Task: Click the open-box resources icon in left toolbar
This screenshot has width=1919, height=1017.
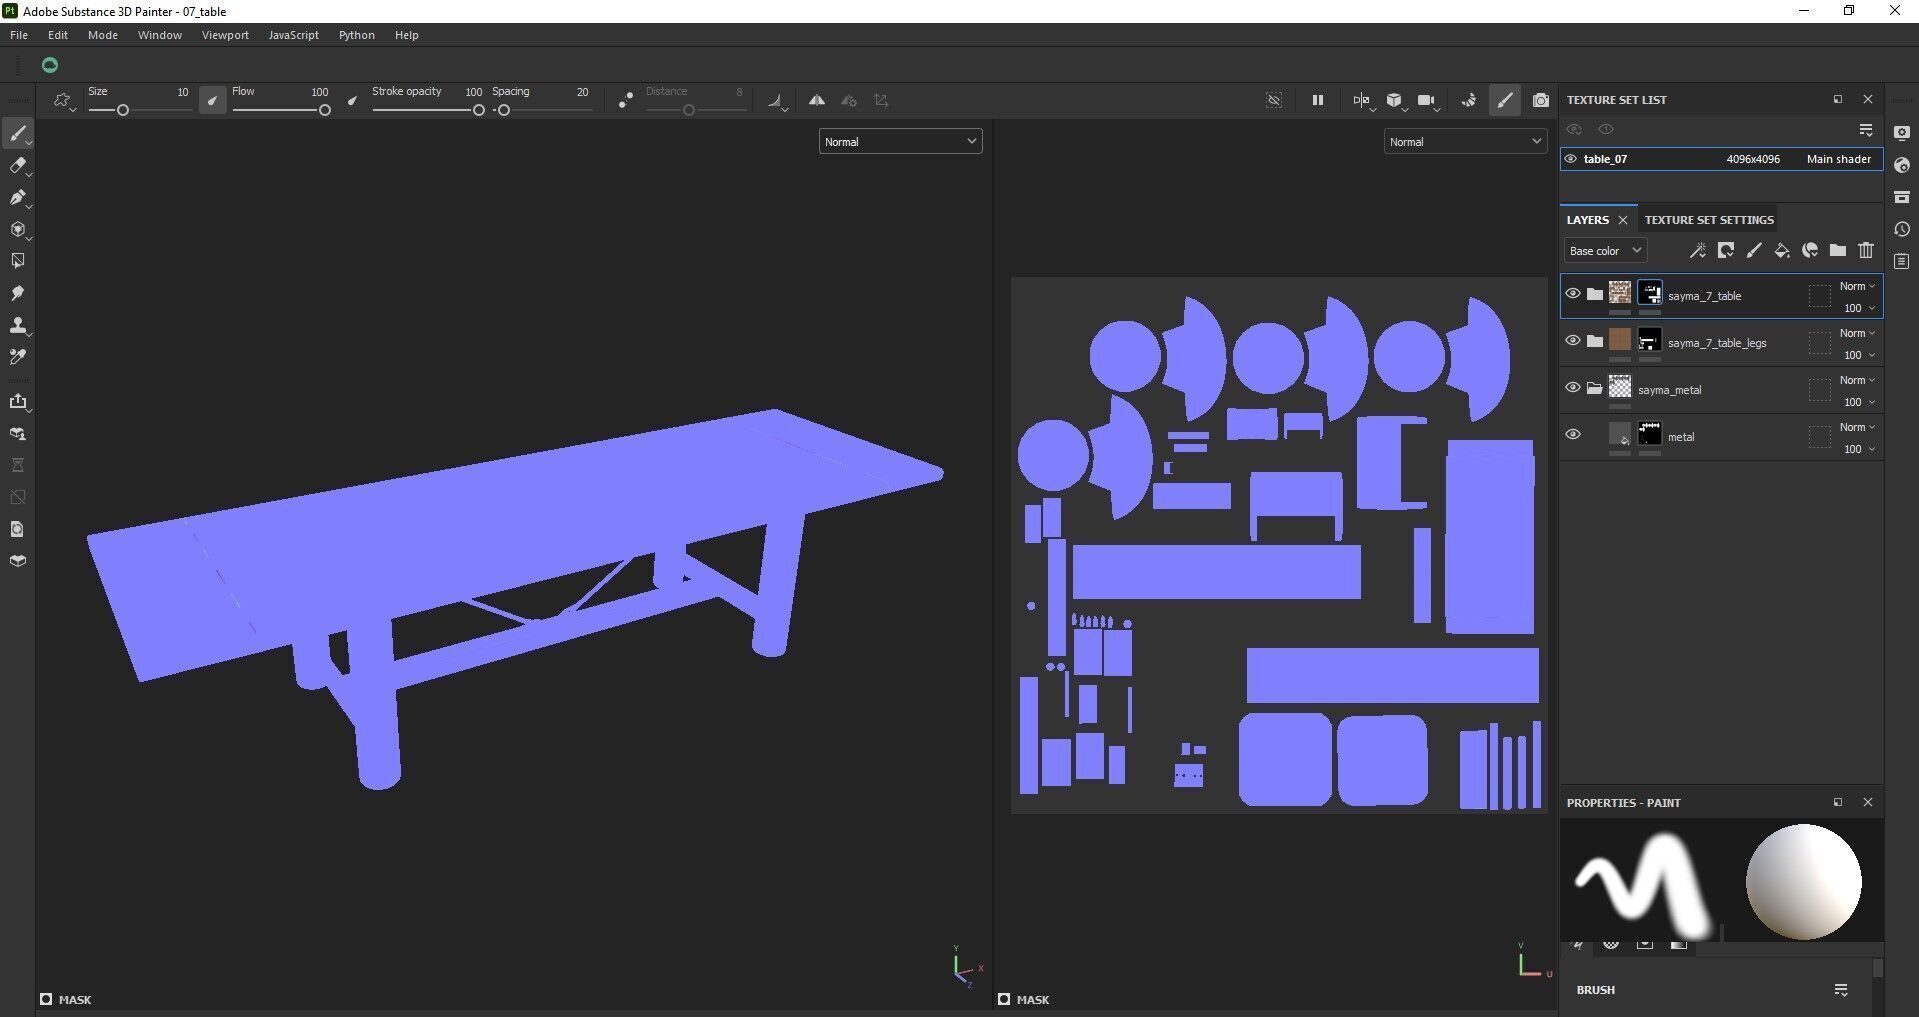Action: [x=18, y=561]
